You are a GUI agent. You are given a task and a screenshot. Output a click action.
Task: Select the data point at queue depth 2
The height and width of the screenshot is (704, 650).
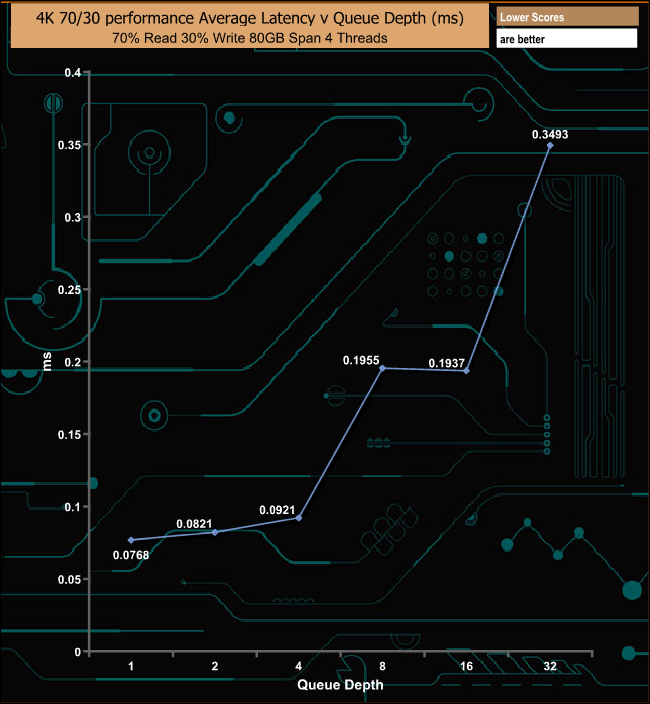pyautogui.click(x=215, y=532)
